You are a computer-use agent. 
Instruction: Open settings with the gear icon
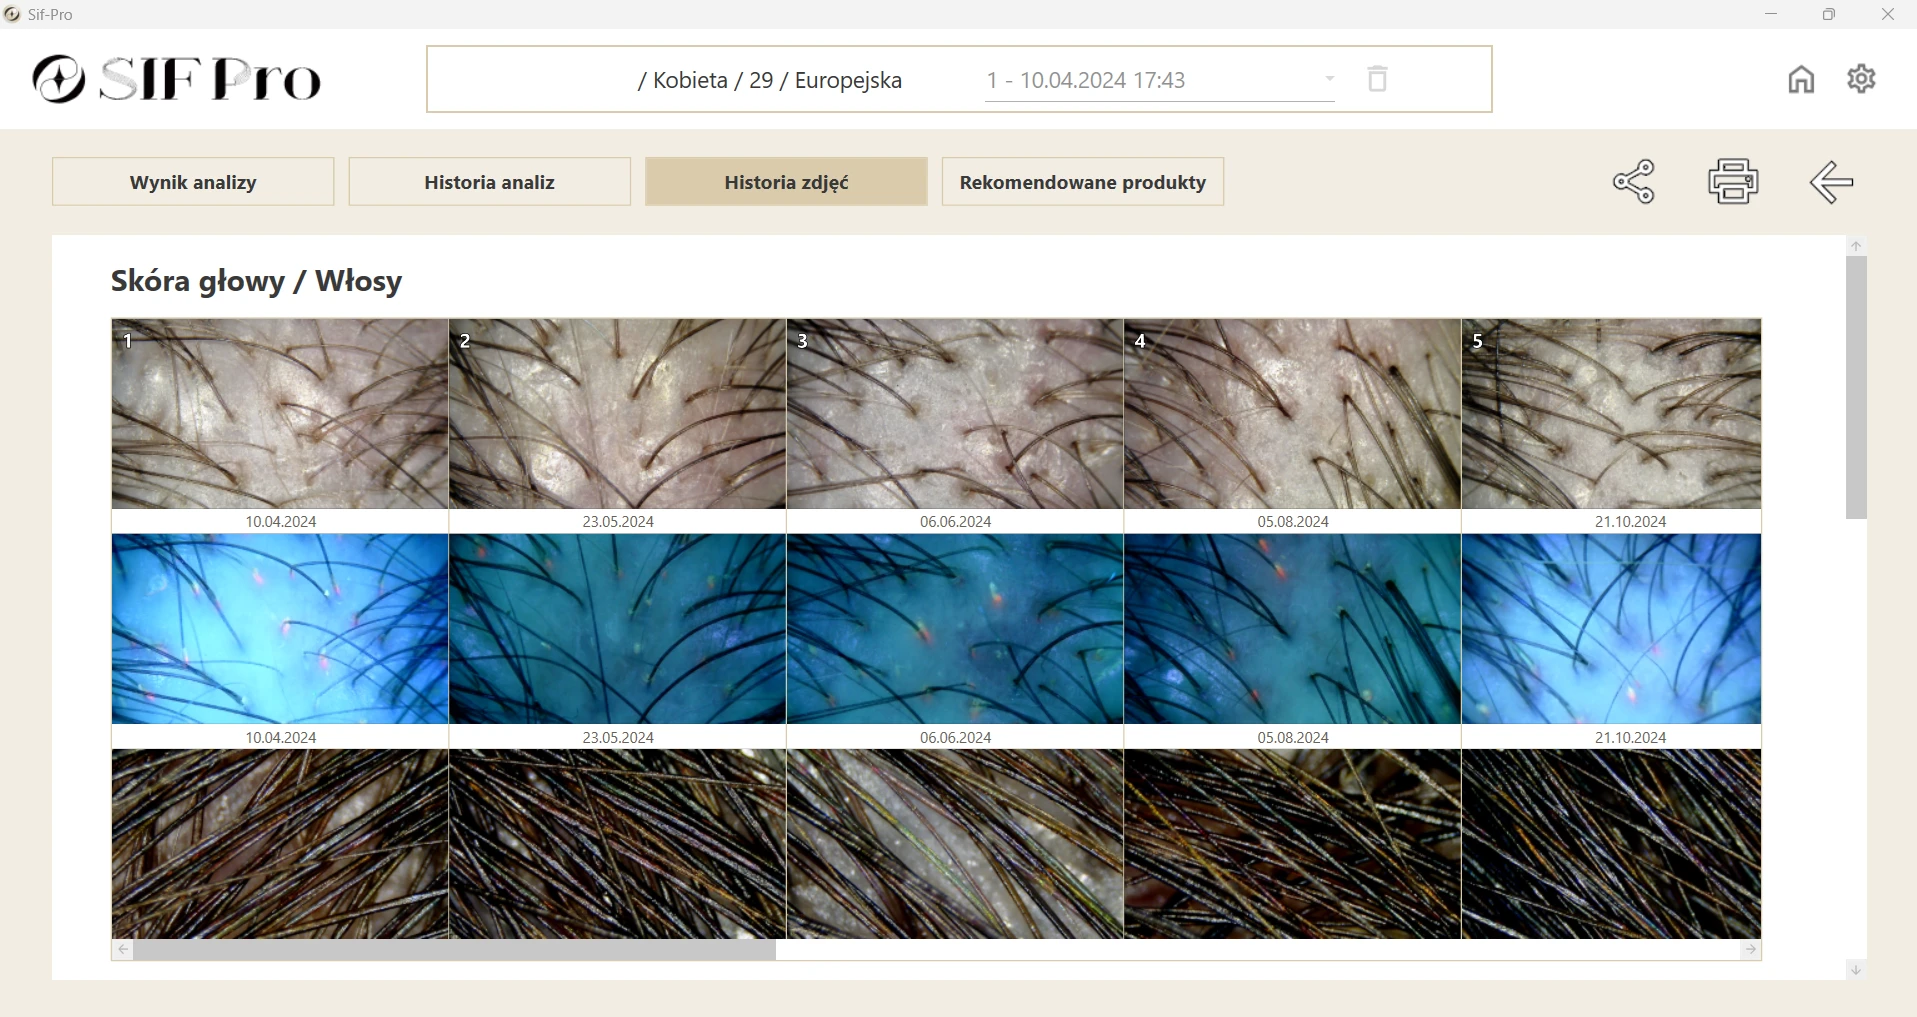coord(1861,78)
